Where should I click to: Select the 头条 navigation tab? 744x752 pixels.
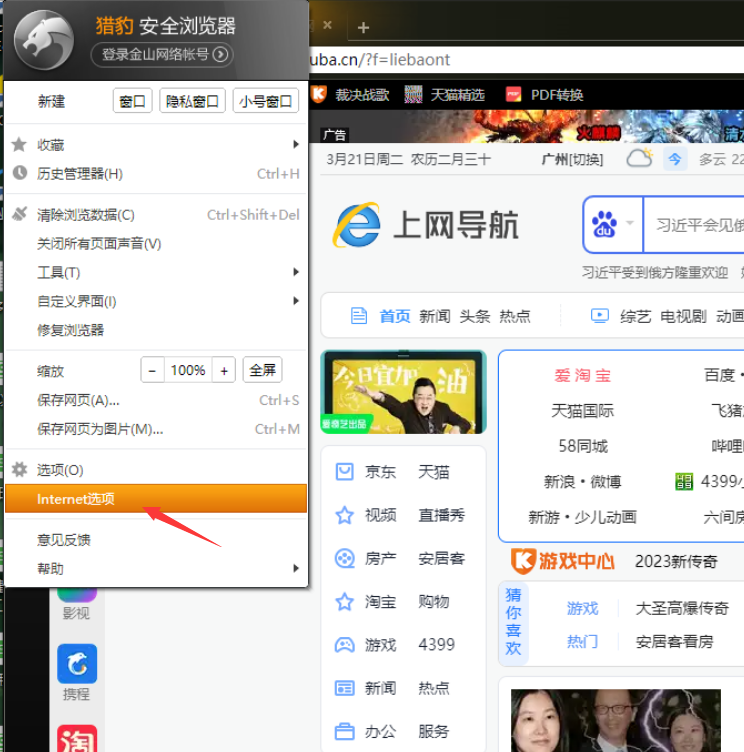475,316
